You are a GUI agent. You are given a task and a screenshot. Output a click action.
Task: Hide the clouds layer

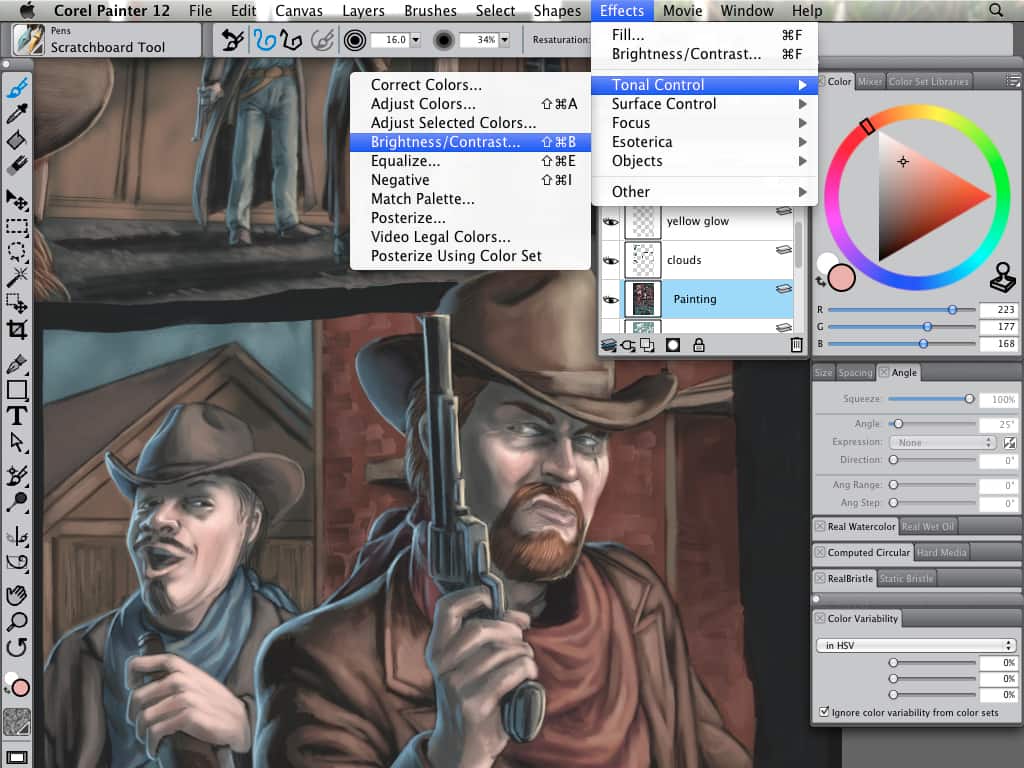(611, 261)
